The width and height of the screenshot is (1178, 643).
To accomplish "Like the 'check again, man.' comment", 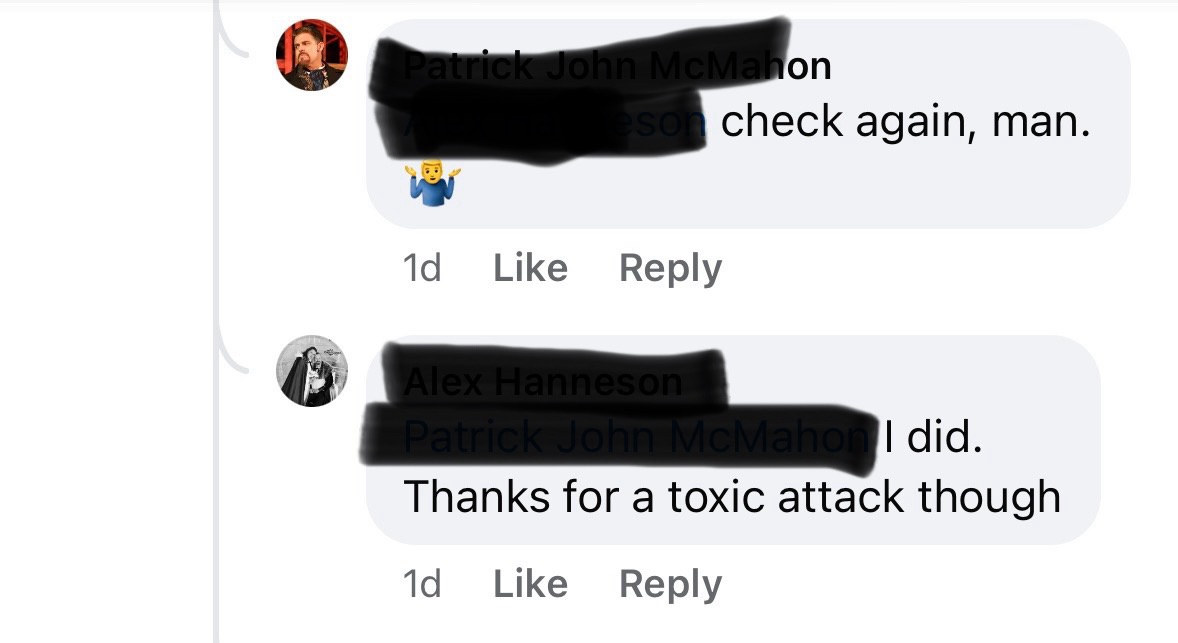I will (530, 267).
